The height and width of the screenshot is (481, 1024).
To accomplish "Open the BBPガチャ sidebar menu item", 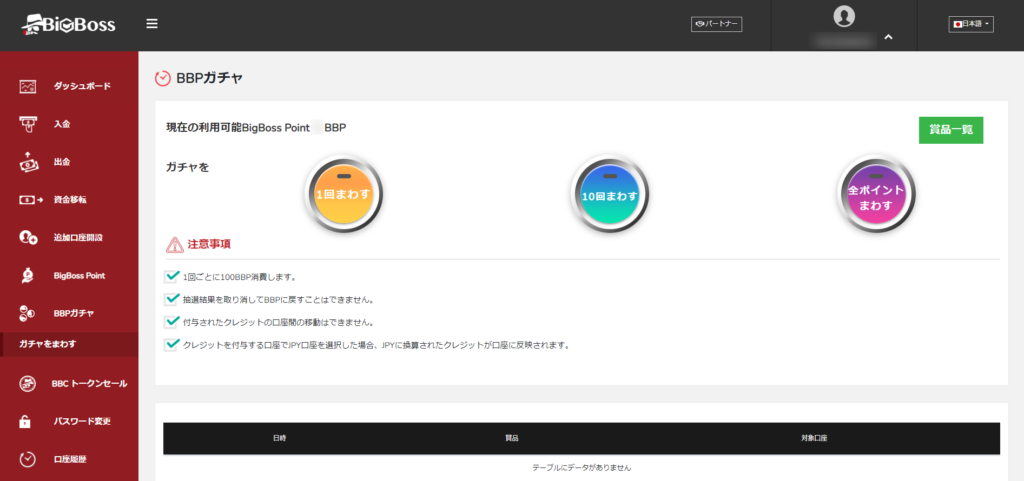I will [73, 313].
